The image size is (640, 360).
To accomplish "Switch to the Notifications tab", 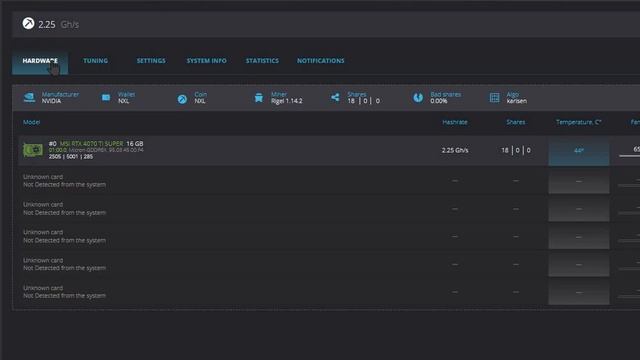I will pos(320,61).
